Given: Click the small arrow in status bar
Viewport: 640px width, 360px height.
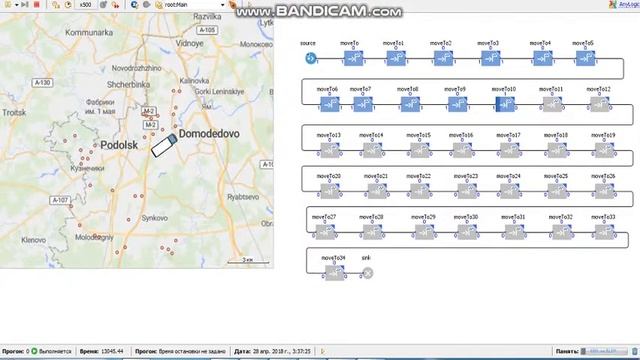Looking at the screenshot, I should tap(322, 351).
